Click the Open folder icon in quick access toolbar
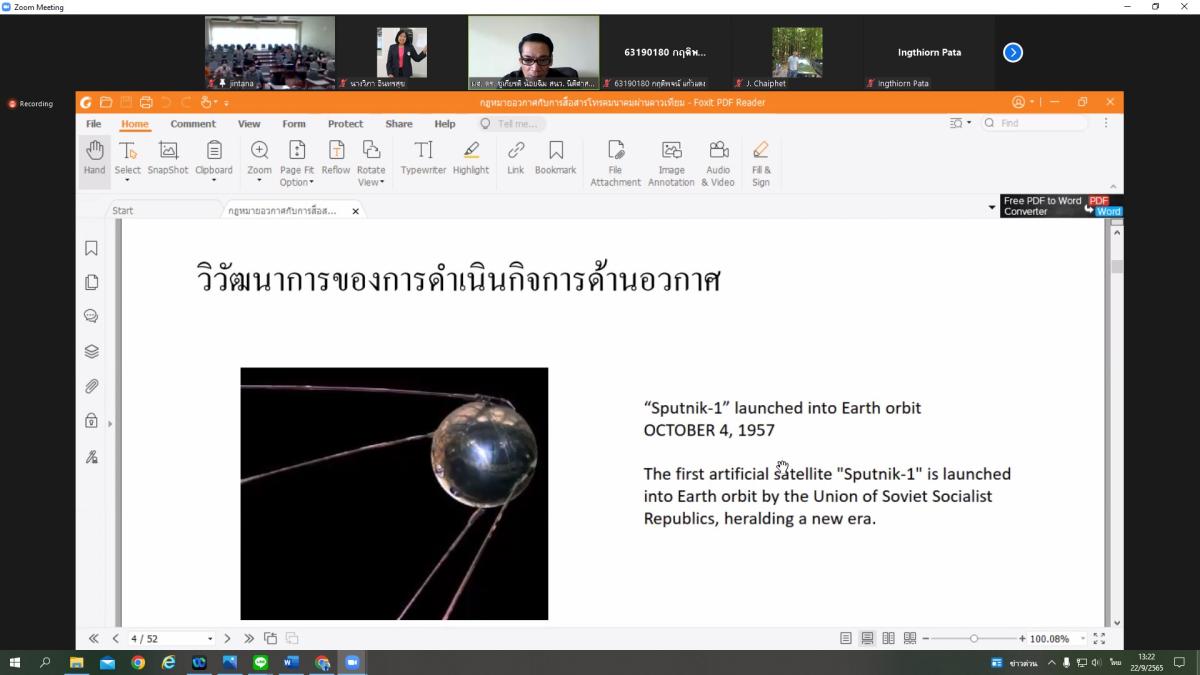Viewport: 1200px width, 675px height. tap(106, 102)
